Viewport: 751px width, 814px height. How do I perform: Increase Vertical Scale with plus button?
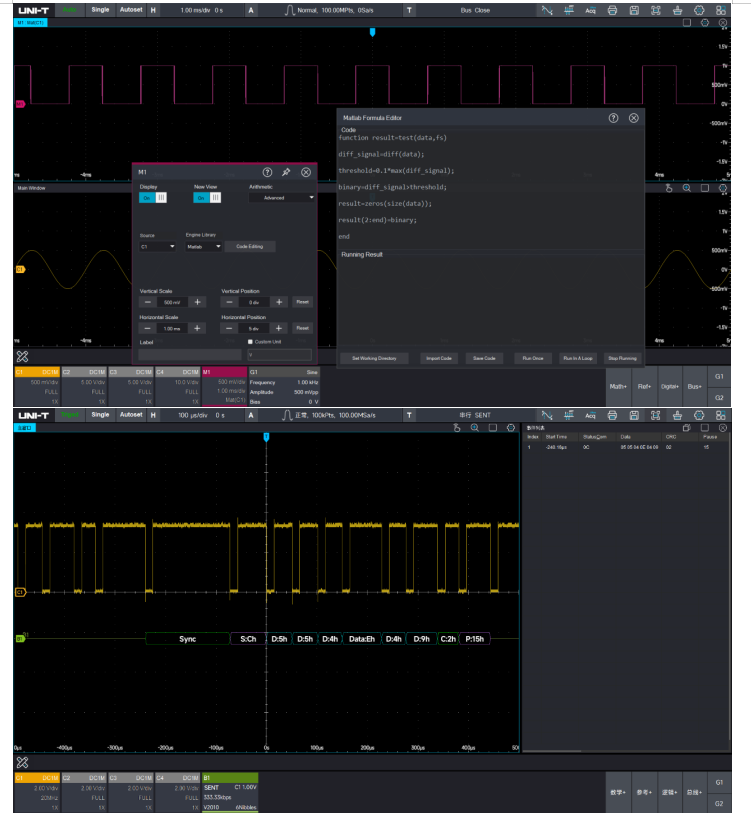tap(197, 301)
